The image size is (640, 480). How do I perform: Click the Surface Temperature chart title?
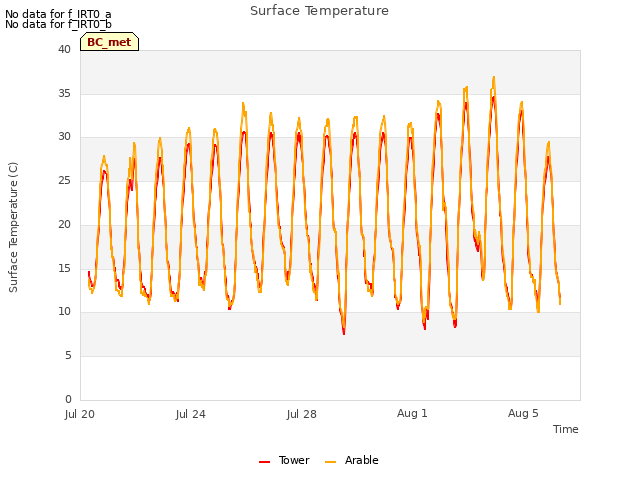tap(320, 11)
